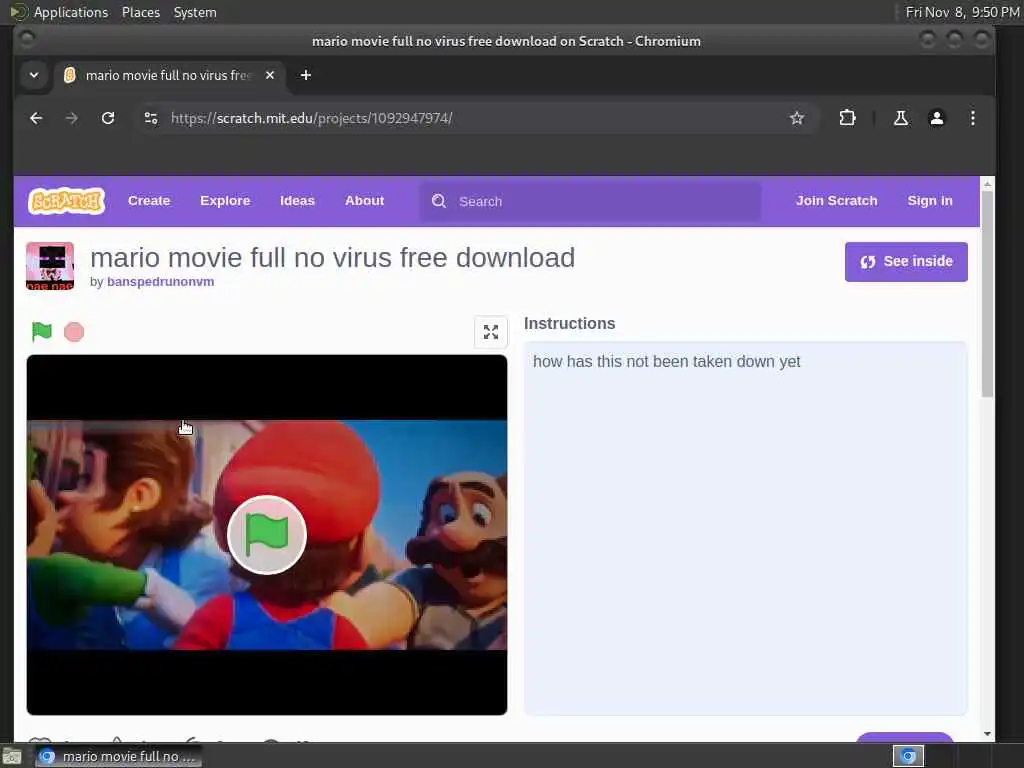Image resolution: width=1024 pixels, height=768 pixels.
Task: Click the window menu button in title bar left
Action: point(27,40)
